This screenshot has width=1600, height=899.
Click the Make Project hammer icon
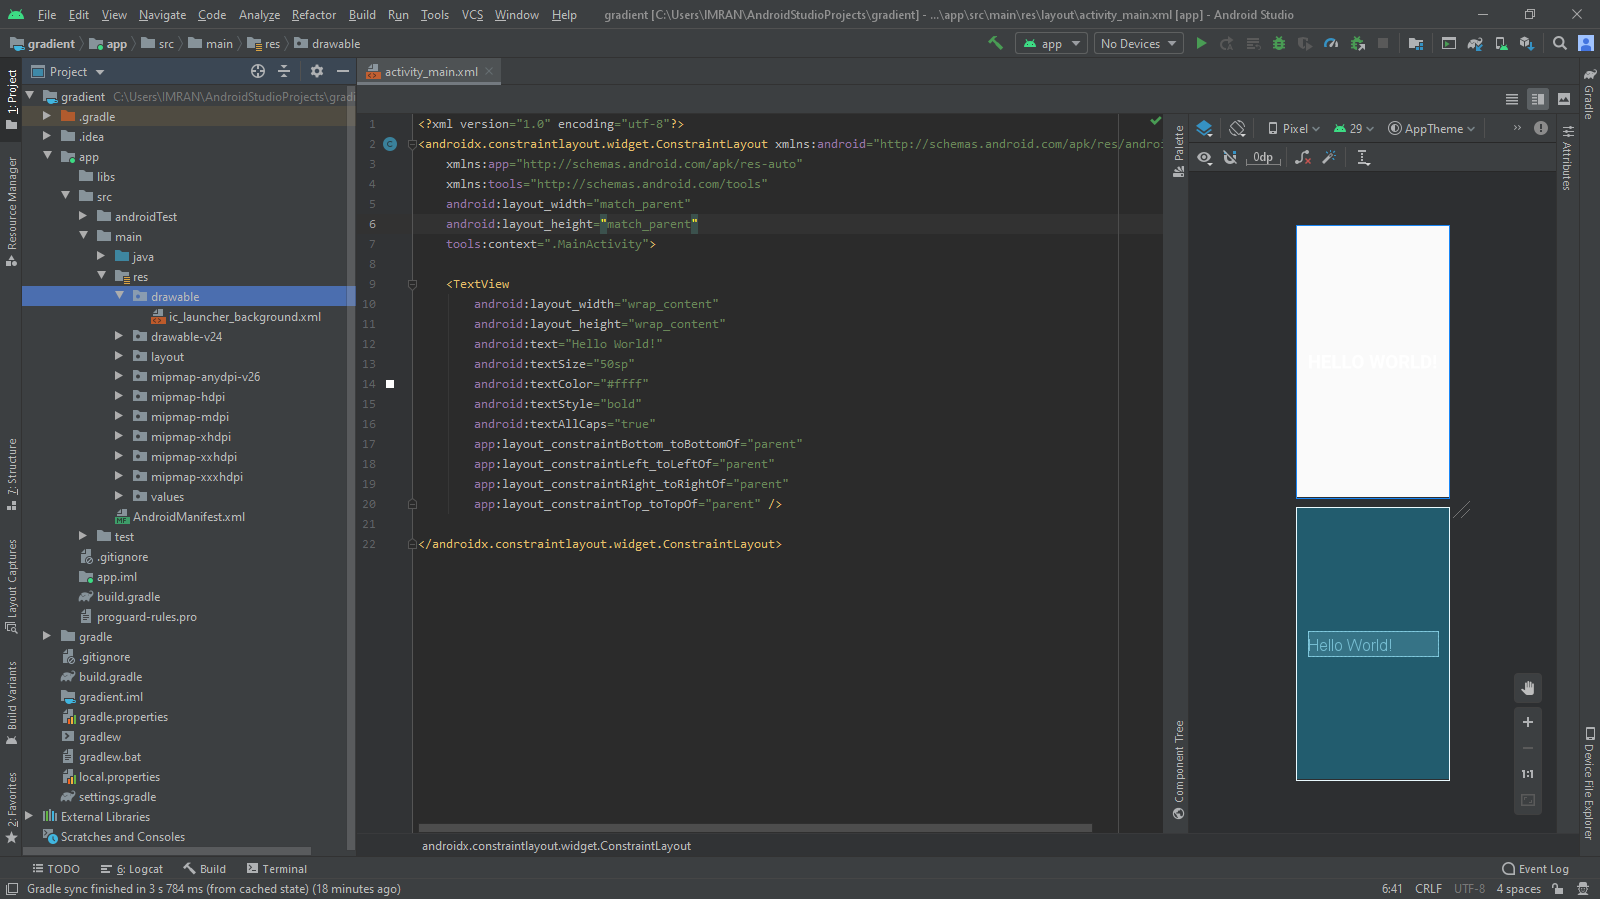(995, 43)
